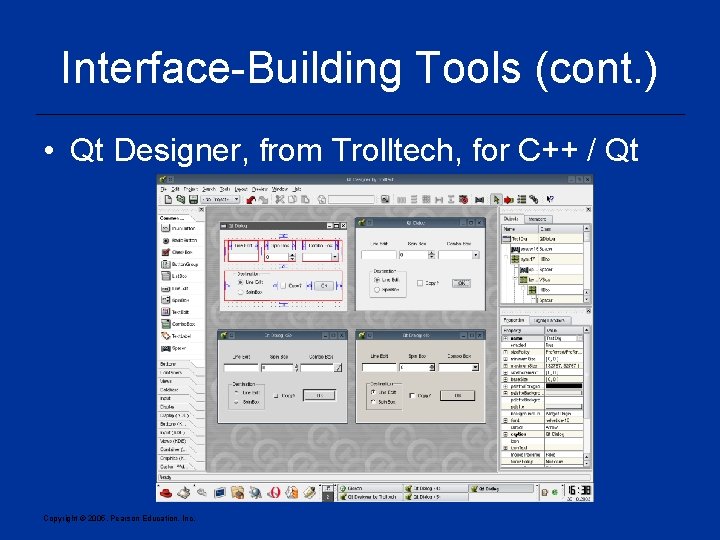Select Line Edit radio in beige preview dialog

(373, 392)
